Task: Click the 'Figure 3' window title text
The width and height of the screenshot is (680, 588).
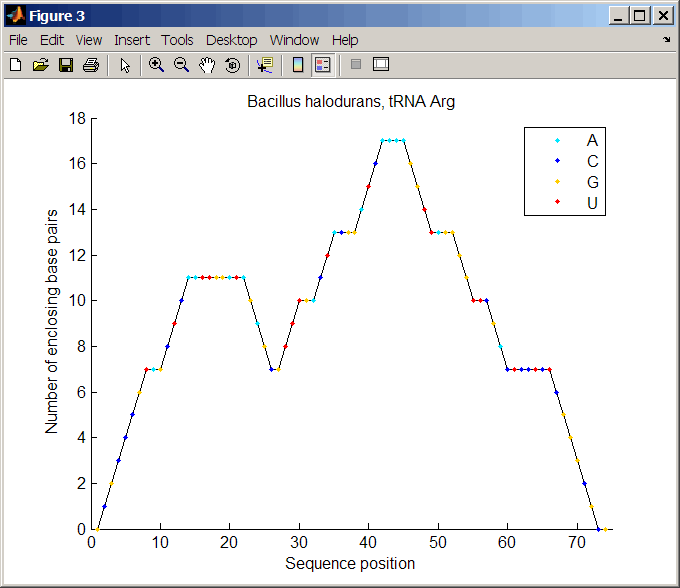Action: pos(56,16)
